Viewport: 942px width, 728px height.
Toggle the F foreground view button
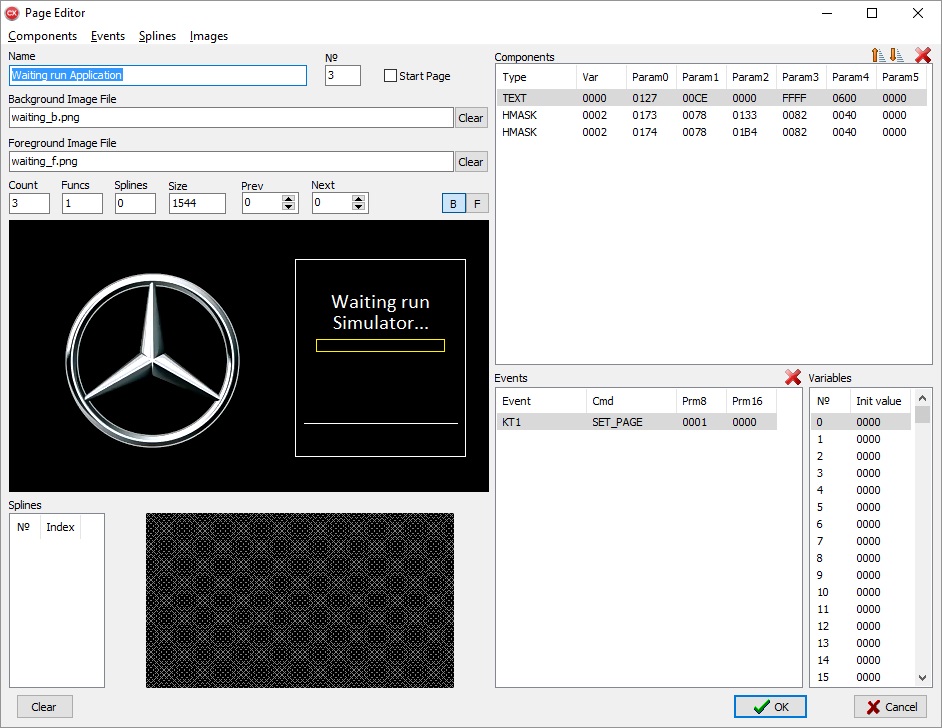[x=477, y=203]
